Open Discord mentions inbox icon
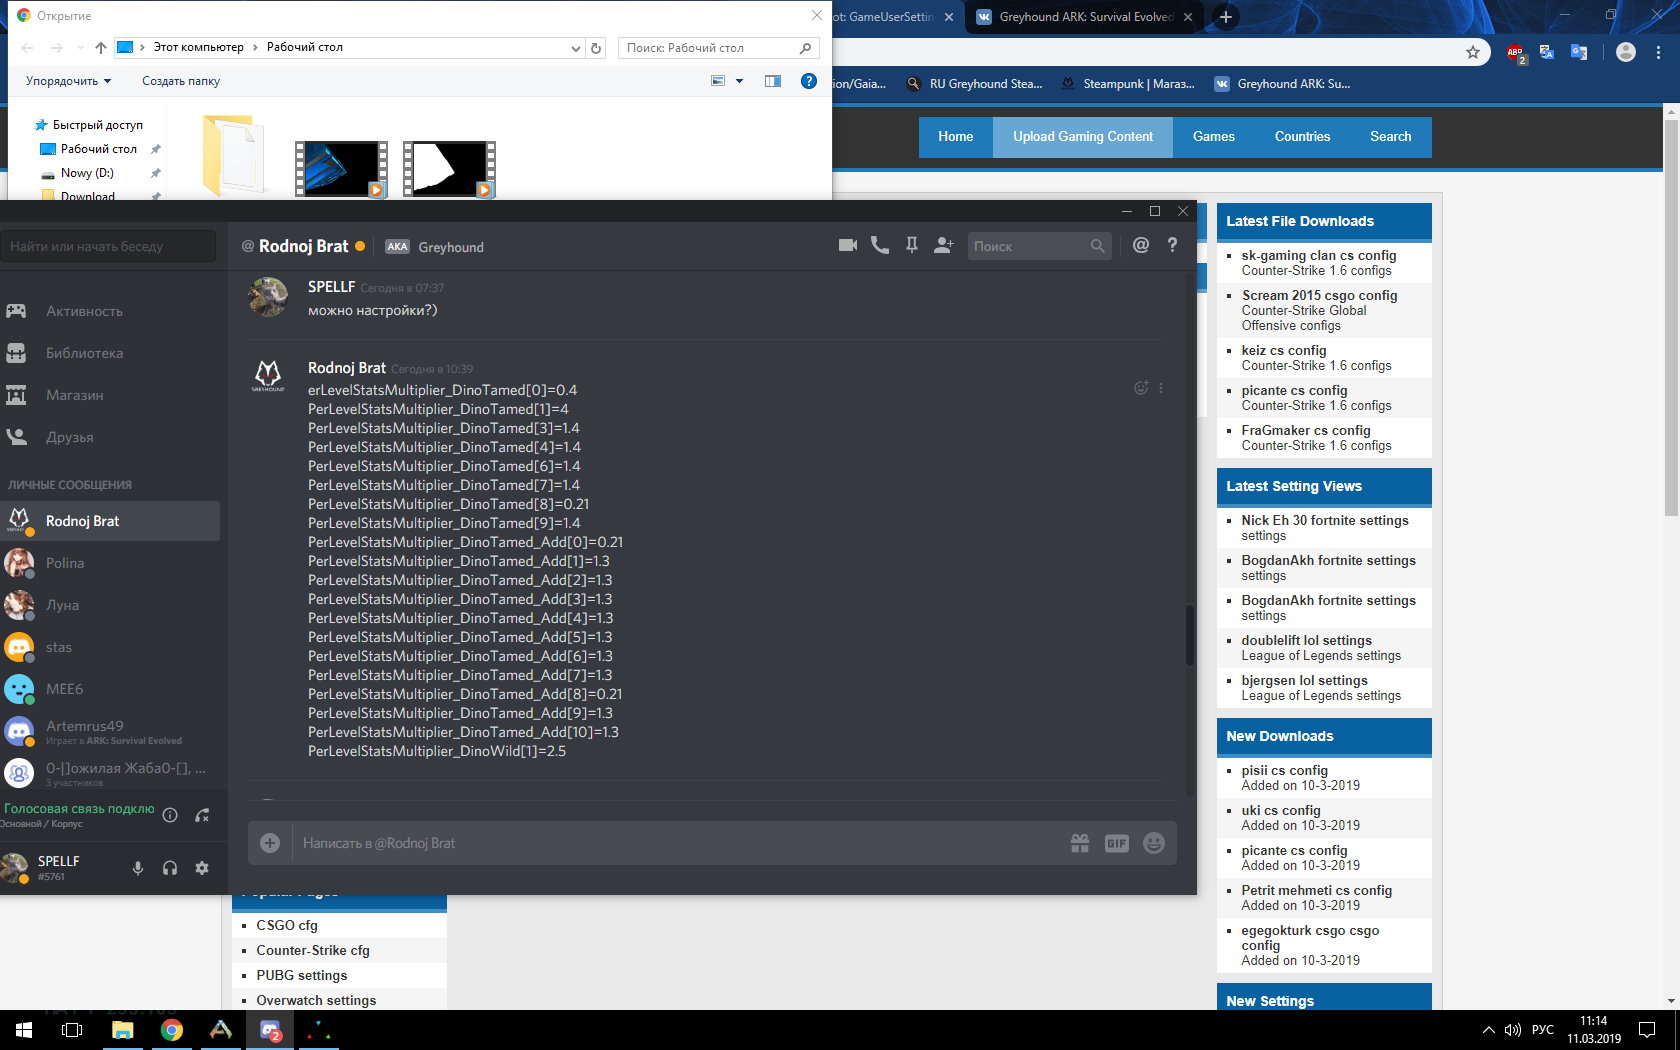Image resolution: width=1680 pixels, height=1050 pixels. click(1140, 246)
